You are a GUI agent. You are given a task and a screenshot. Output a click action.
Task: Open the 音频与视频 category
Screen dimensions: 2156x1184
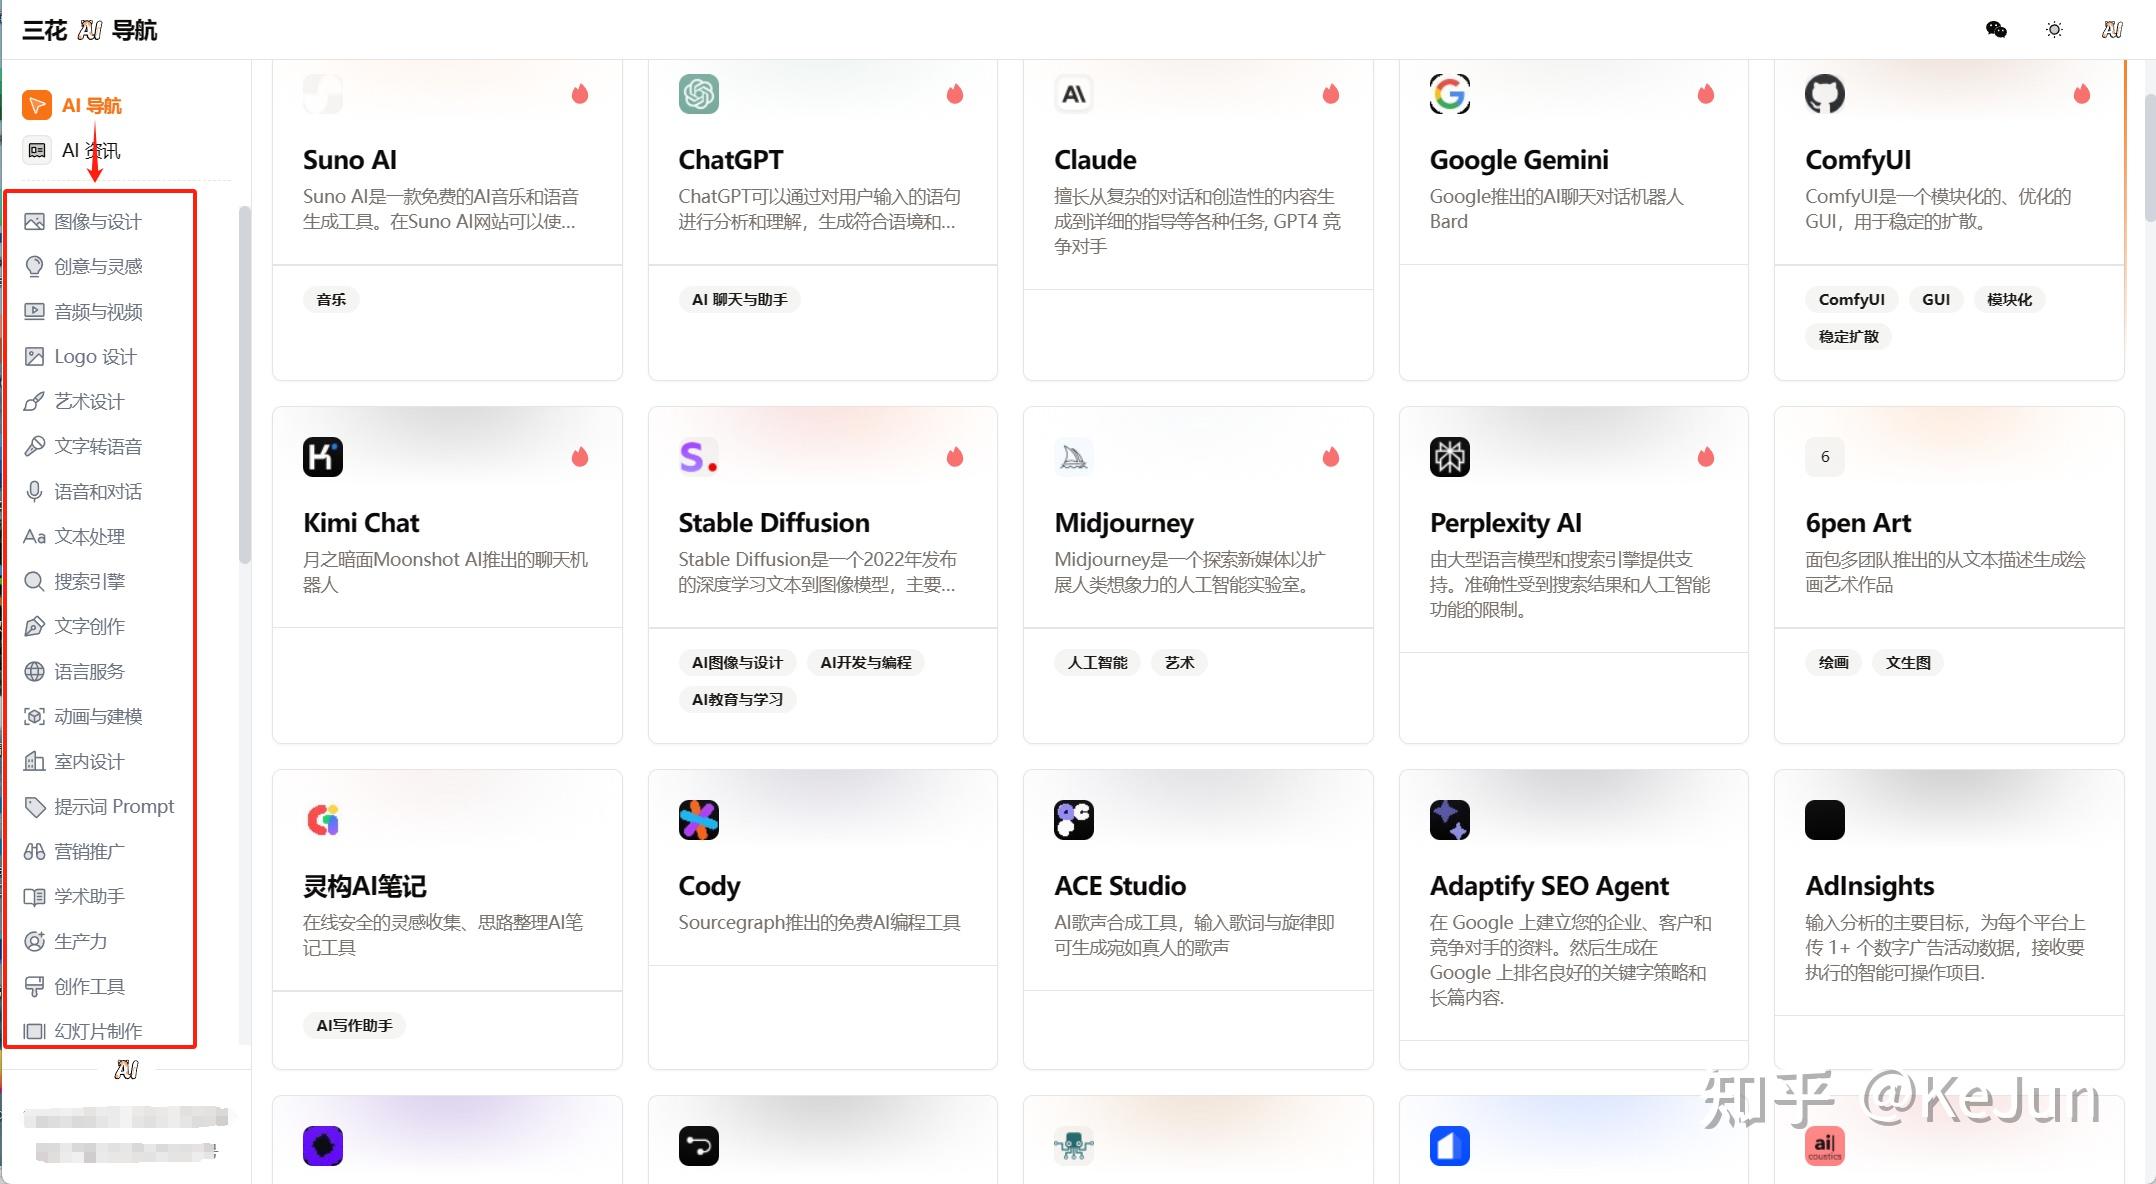click(x=83, y=311)
